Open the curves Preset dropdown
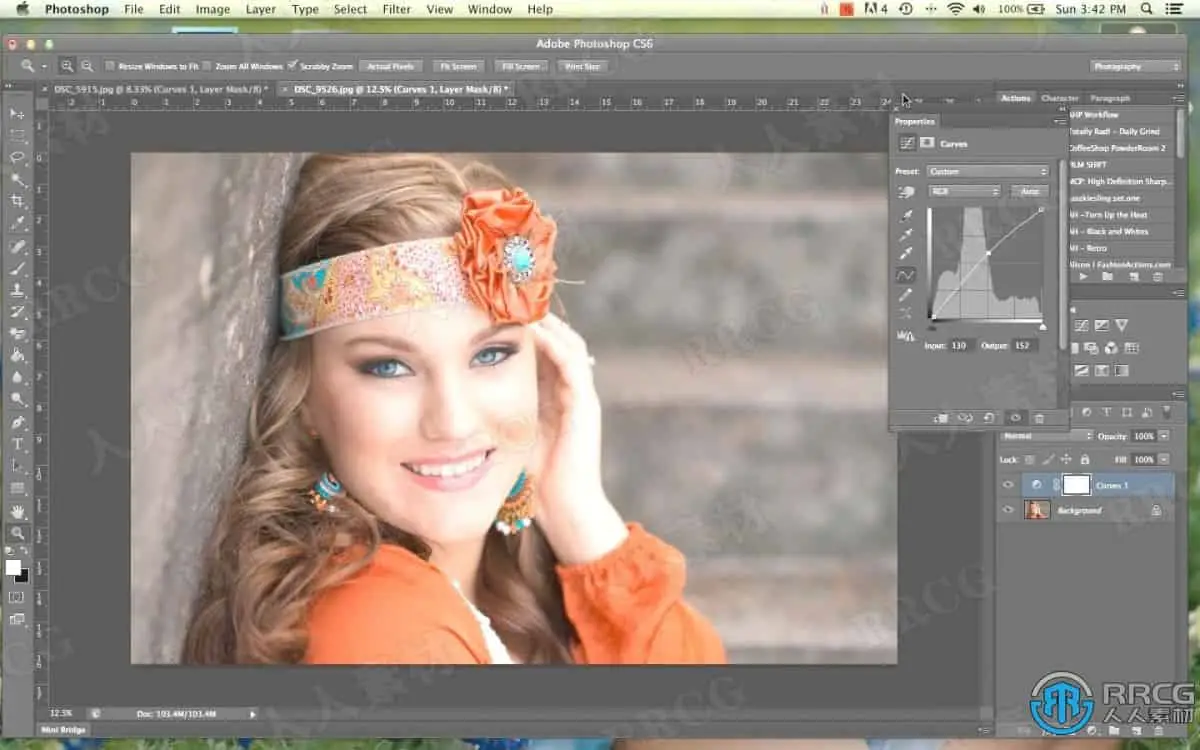The height and width of the screenshot is (750, 1200). (x=987, y=171)
